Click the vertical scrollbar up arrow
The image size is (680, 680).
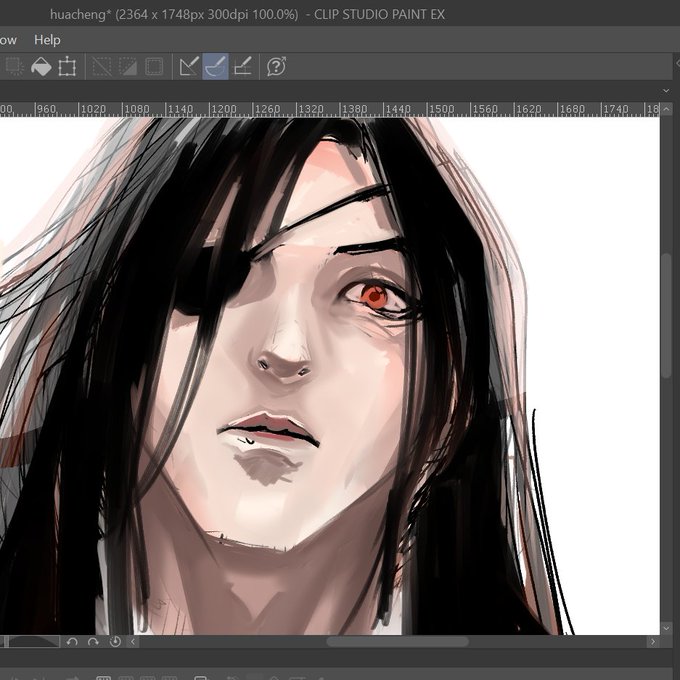pyautogui.click(x=667, y=109)
